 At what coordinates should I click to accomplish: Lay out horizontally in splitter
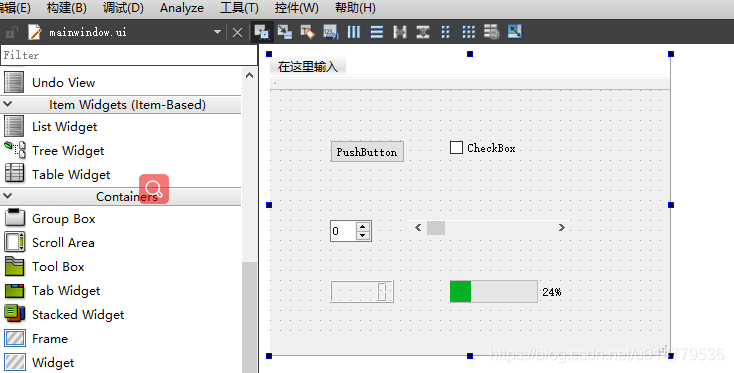(x=400, y=32)
